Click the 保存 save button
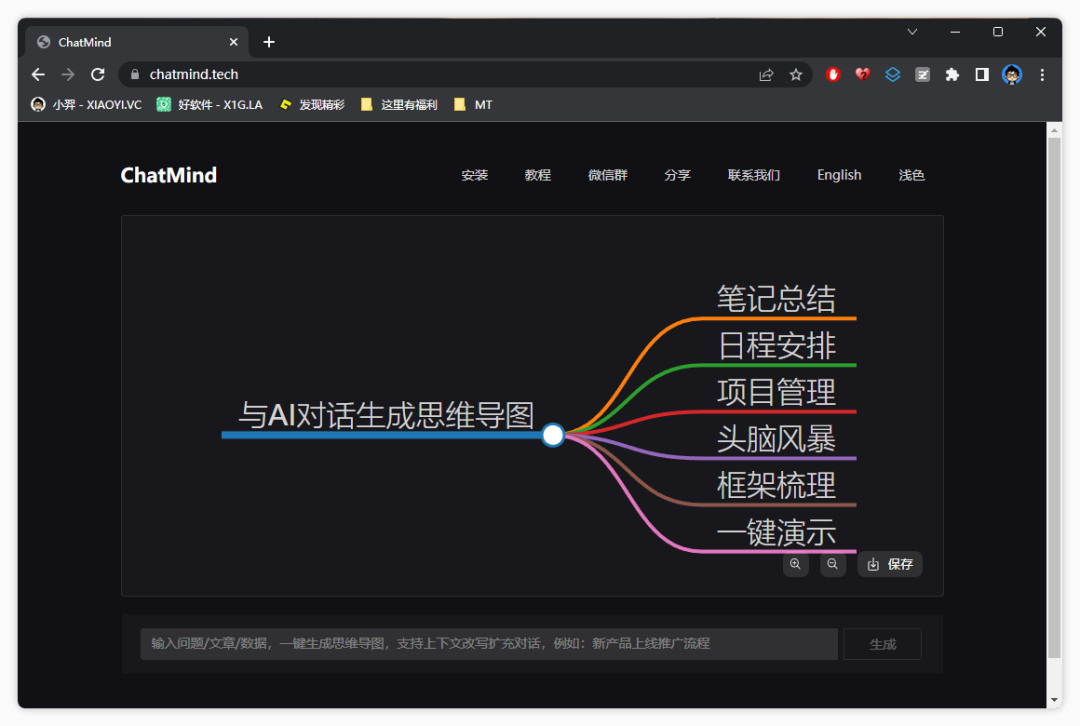The image size is (1080, 726). [889, 564]
